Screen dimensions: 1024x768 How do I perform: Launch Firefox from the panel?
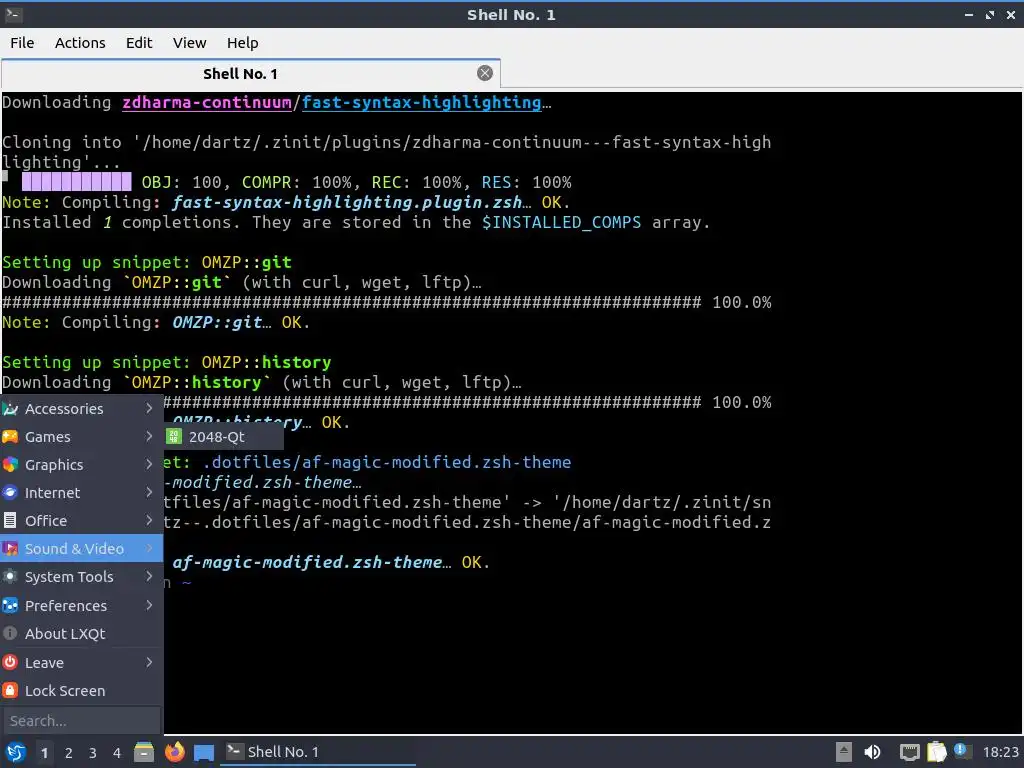click(174, 752)
